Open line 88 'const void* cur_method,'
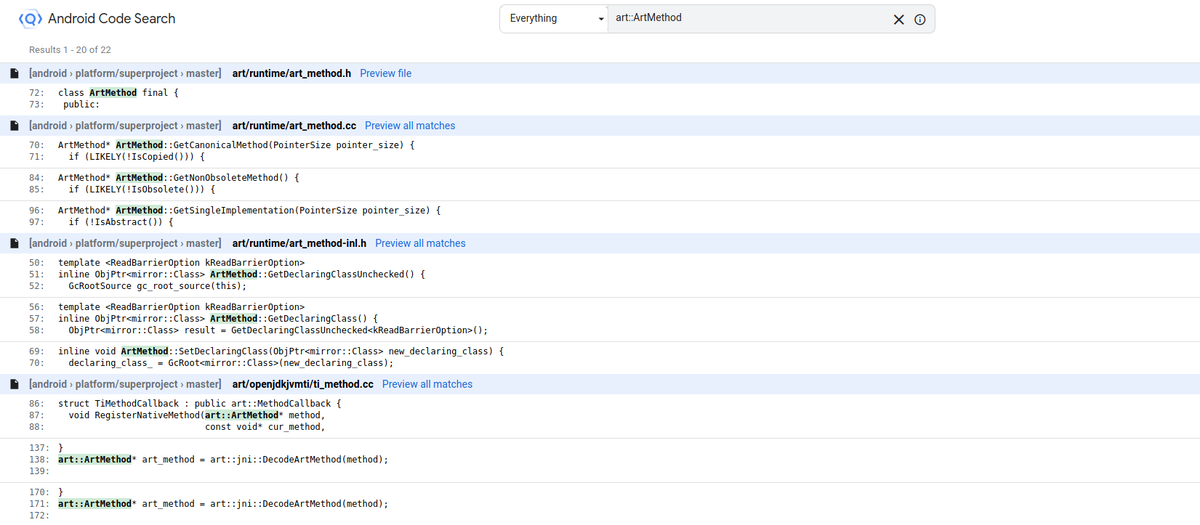This screenshot has width=1200, height=525. [x=265, y=427]
